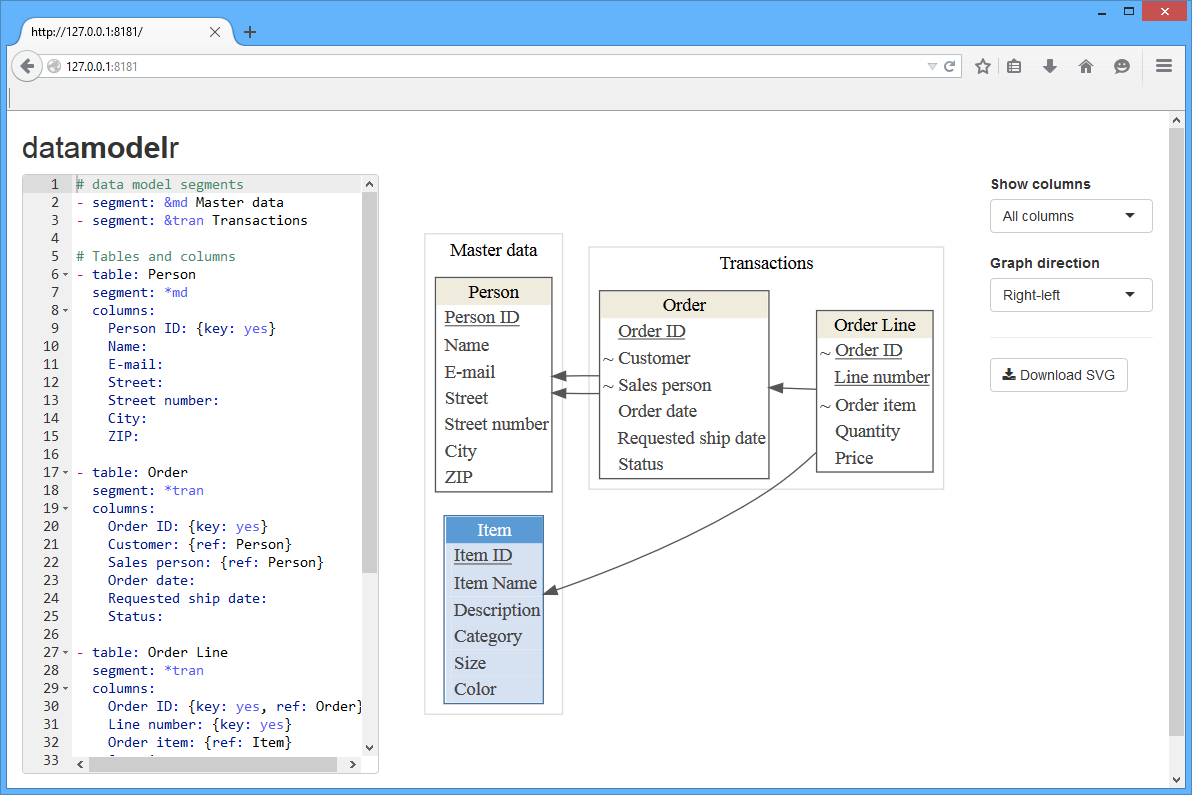
Task: Open the bookmarks list icon
Action: coord(1014,67)
